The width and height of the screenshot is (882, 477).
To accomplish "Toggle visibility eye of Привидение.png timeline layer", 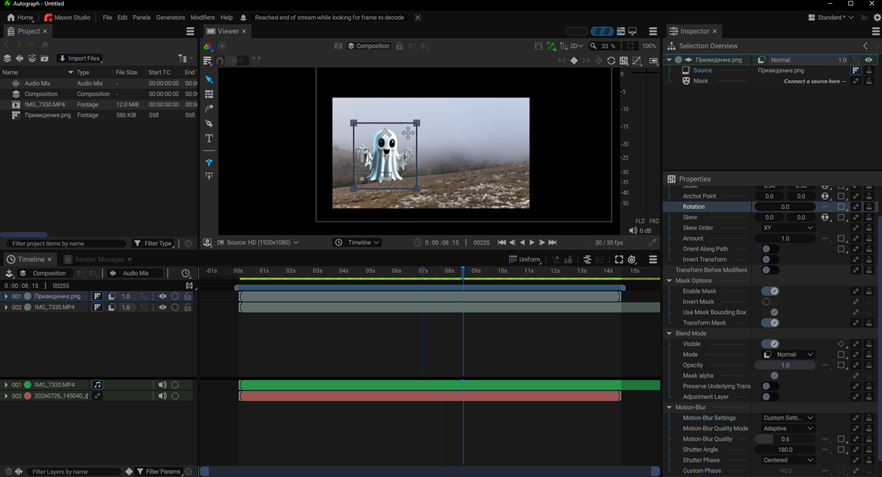I will click(163, 296).
